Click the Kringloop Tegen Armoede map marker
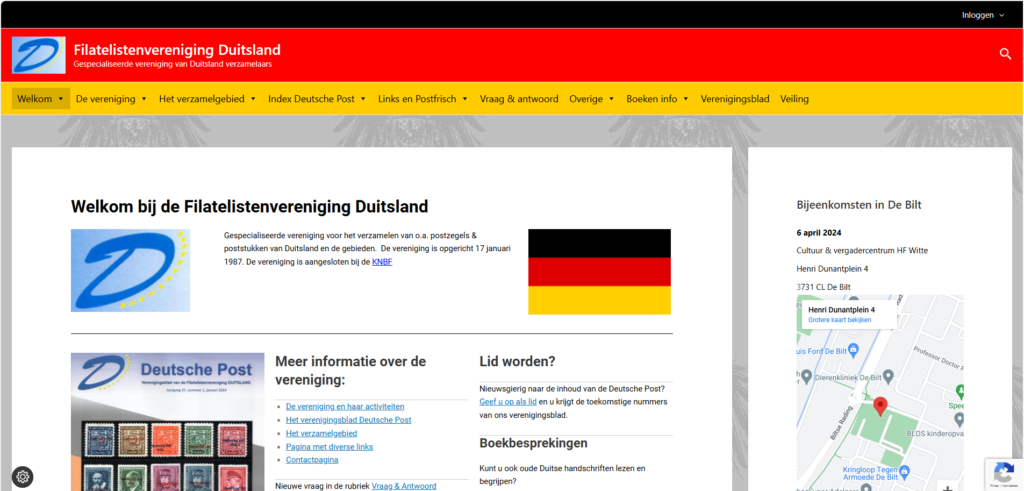The height and width of the screenshot is (491, 1024). tap(904, 470)
